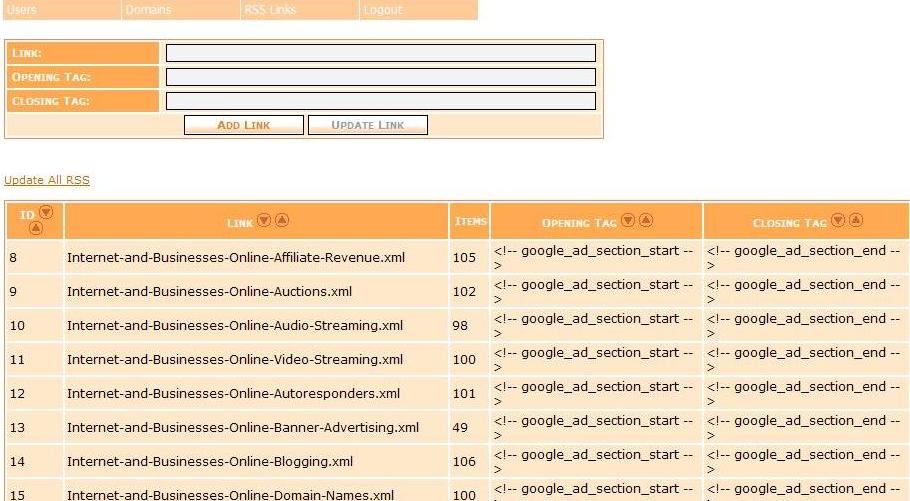Sort Closing Tag column descending icon
910x501 pixels.
click(838, 220)
